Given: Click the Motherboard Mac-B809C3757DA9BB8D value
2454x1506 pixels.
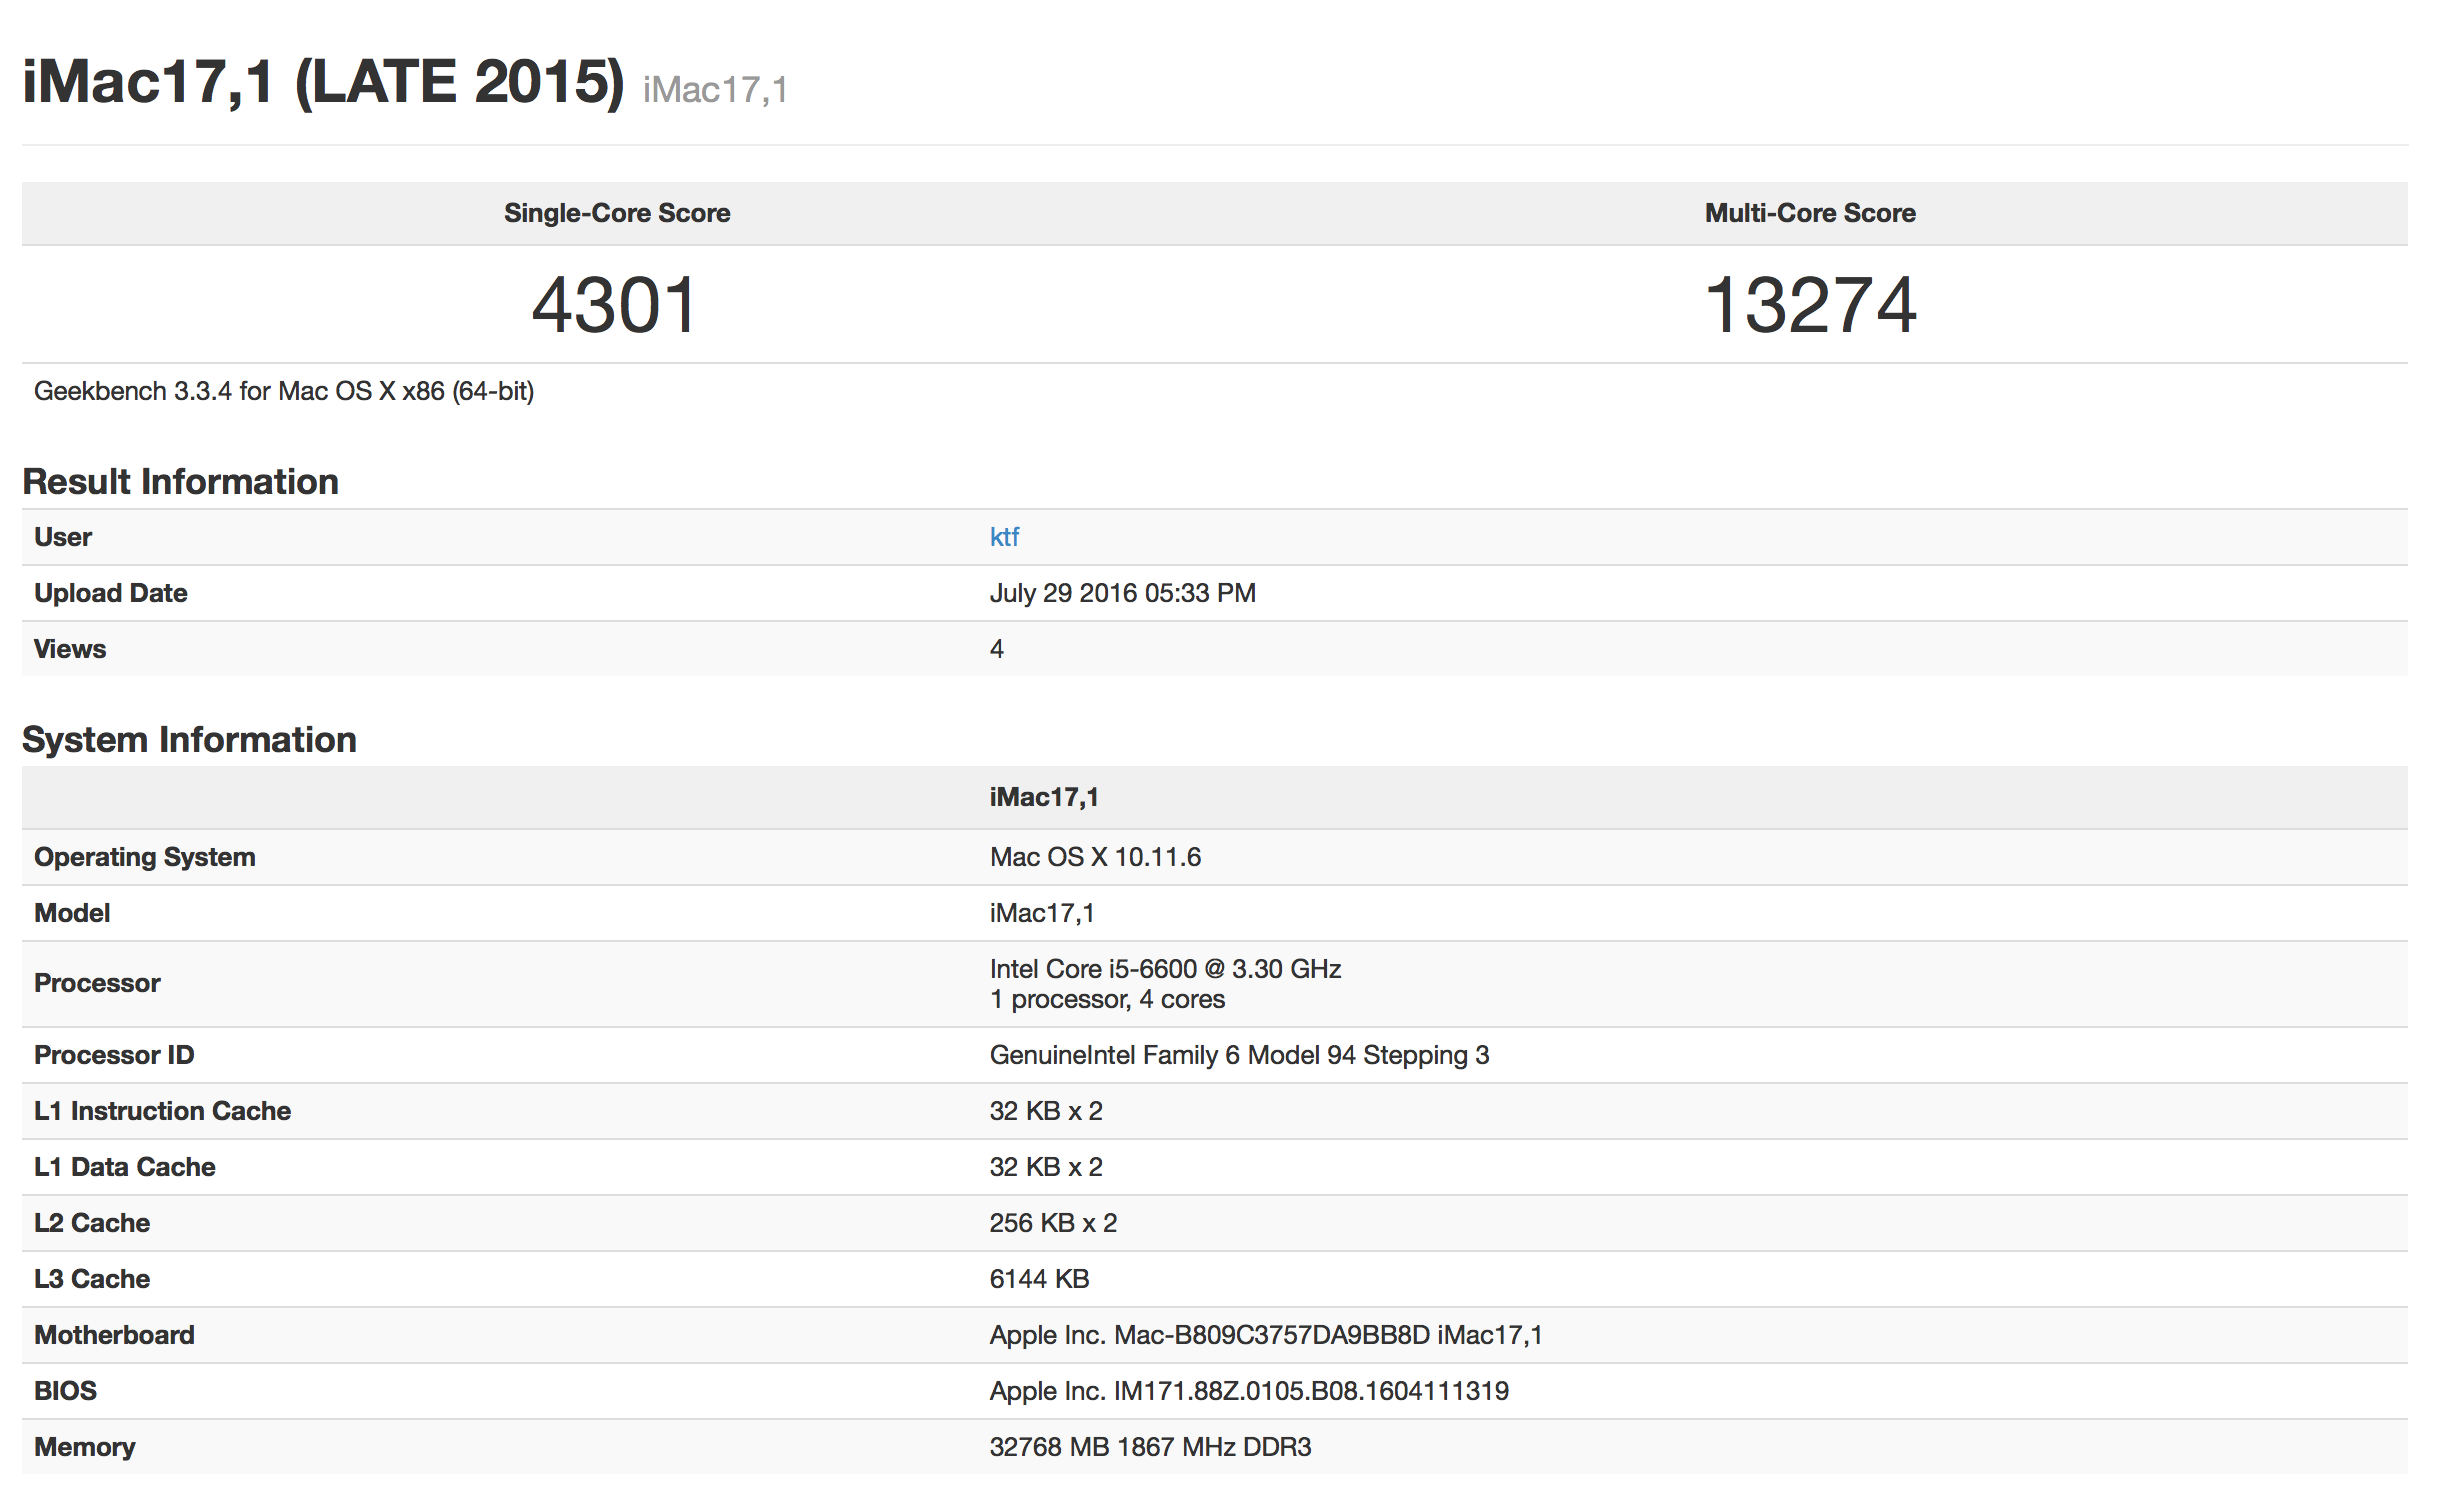Looking at the screenshot, I should tap(1265, 1335).
